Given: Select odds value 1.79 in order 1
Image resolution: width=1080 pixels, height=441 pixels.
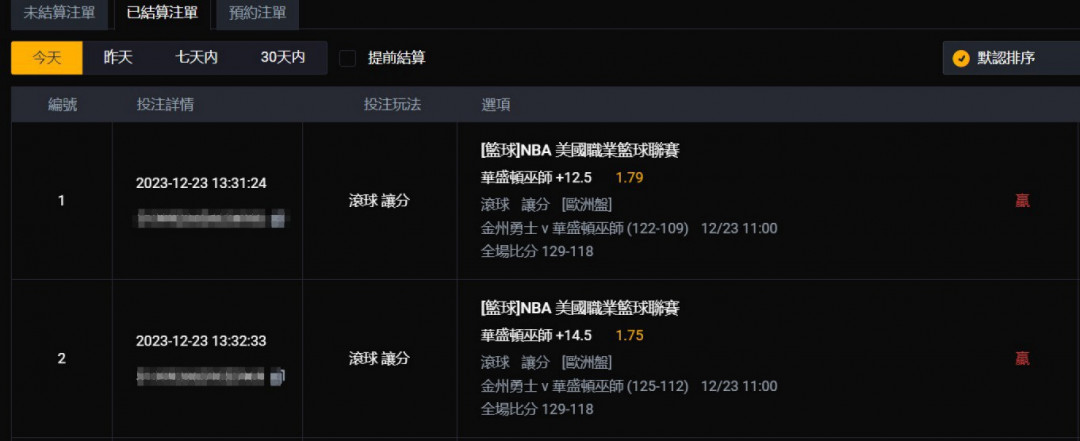Looking at the screenshot, I should [630, 178].
